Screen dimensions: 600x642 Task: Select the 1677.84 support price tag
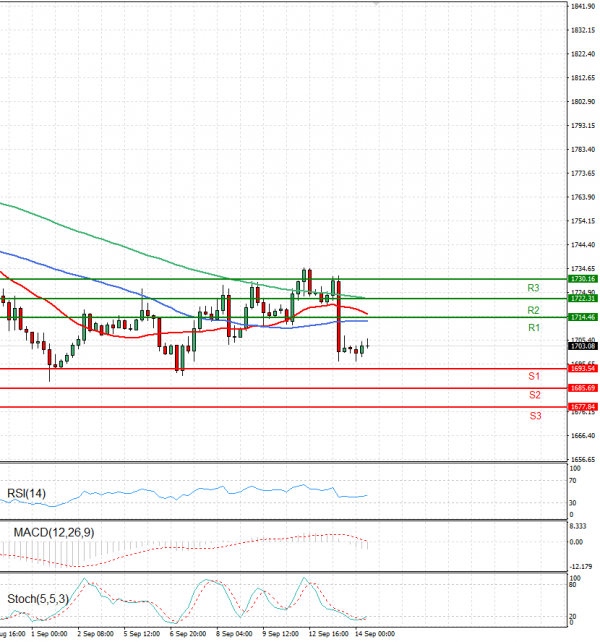pyautogui.click(x=583, y=407)
